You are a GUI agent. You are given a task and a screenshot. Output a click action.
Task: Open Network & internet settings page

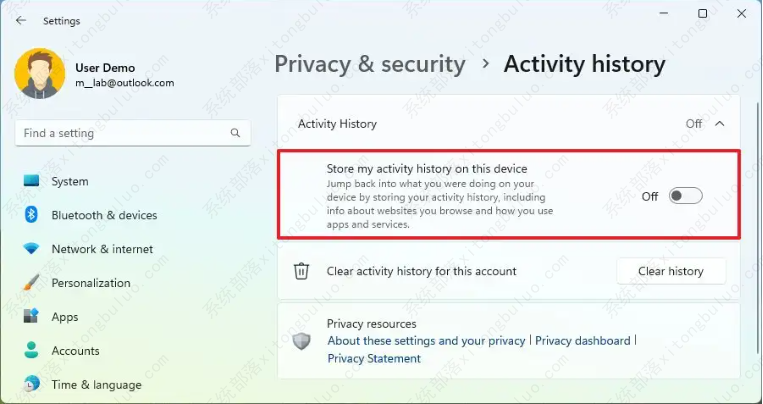click(102, 249)
